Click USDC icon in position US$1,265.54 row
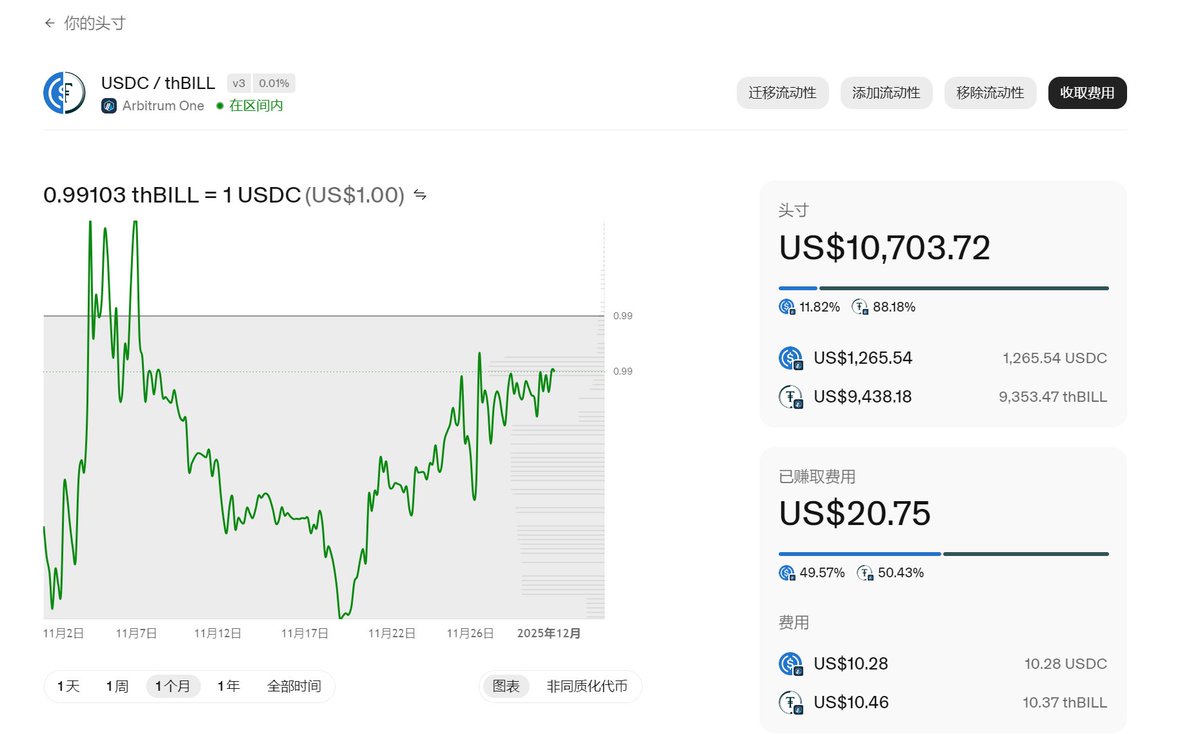Viewport: 1200px width, 734px height. (791, 358)
